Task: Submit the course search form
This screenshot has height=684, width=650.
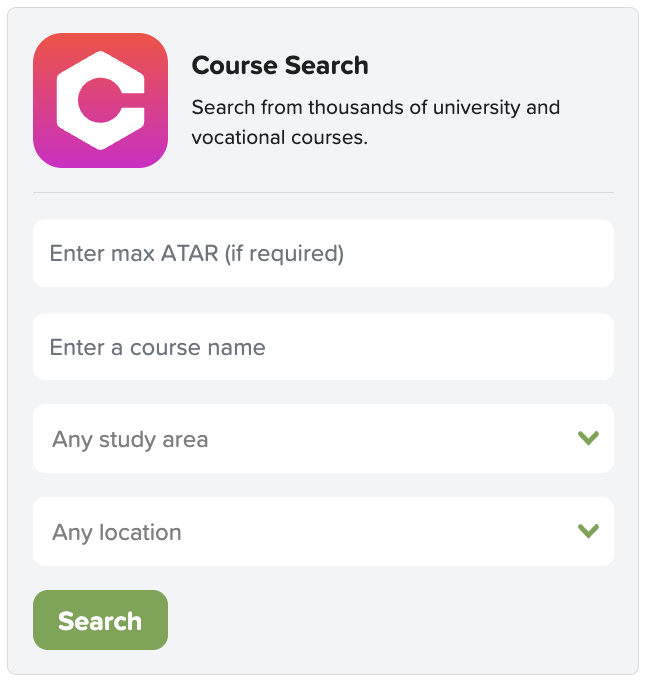Action: pyautogui.click(x=100, y=620)
